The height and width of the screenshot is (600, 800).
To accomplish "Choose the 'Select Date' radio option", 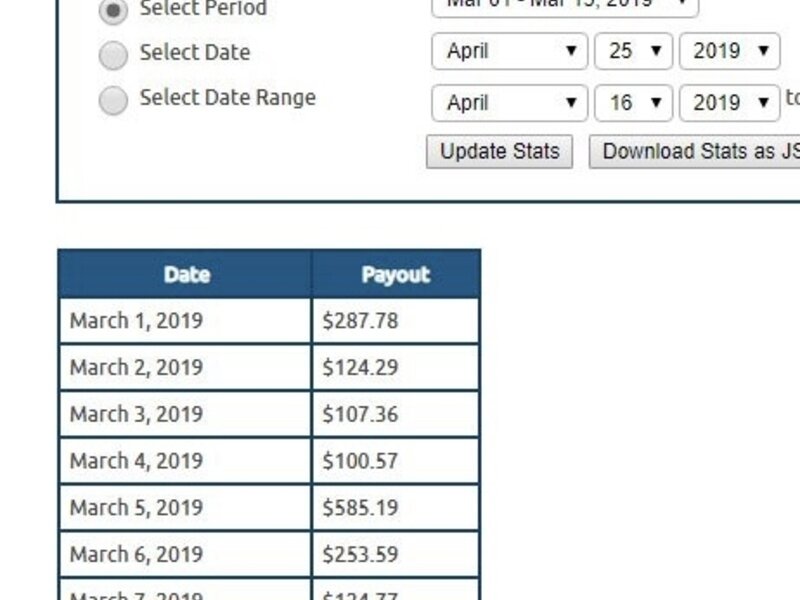I will point(114,55).
